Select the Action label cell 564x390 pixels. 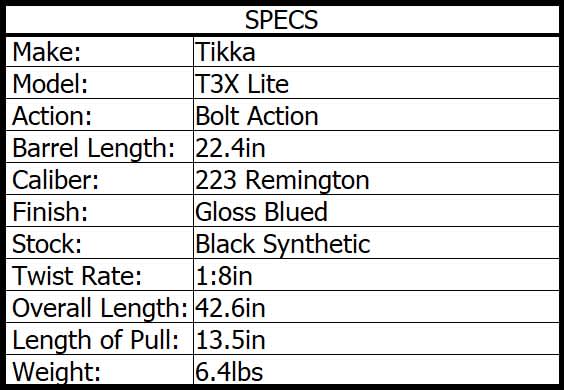99,116
